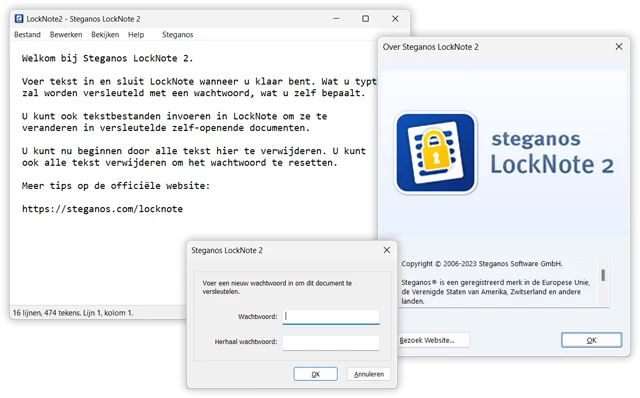Open the Bekijken menu
Viewport: 640px width, 398px height.
tap(105, 35)
